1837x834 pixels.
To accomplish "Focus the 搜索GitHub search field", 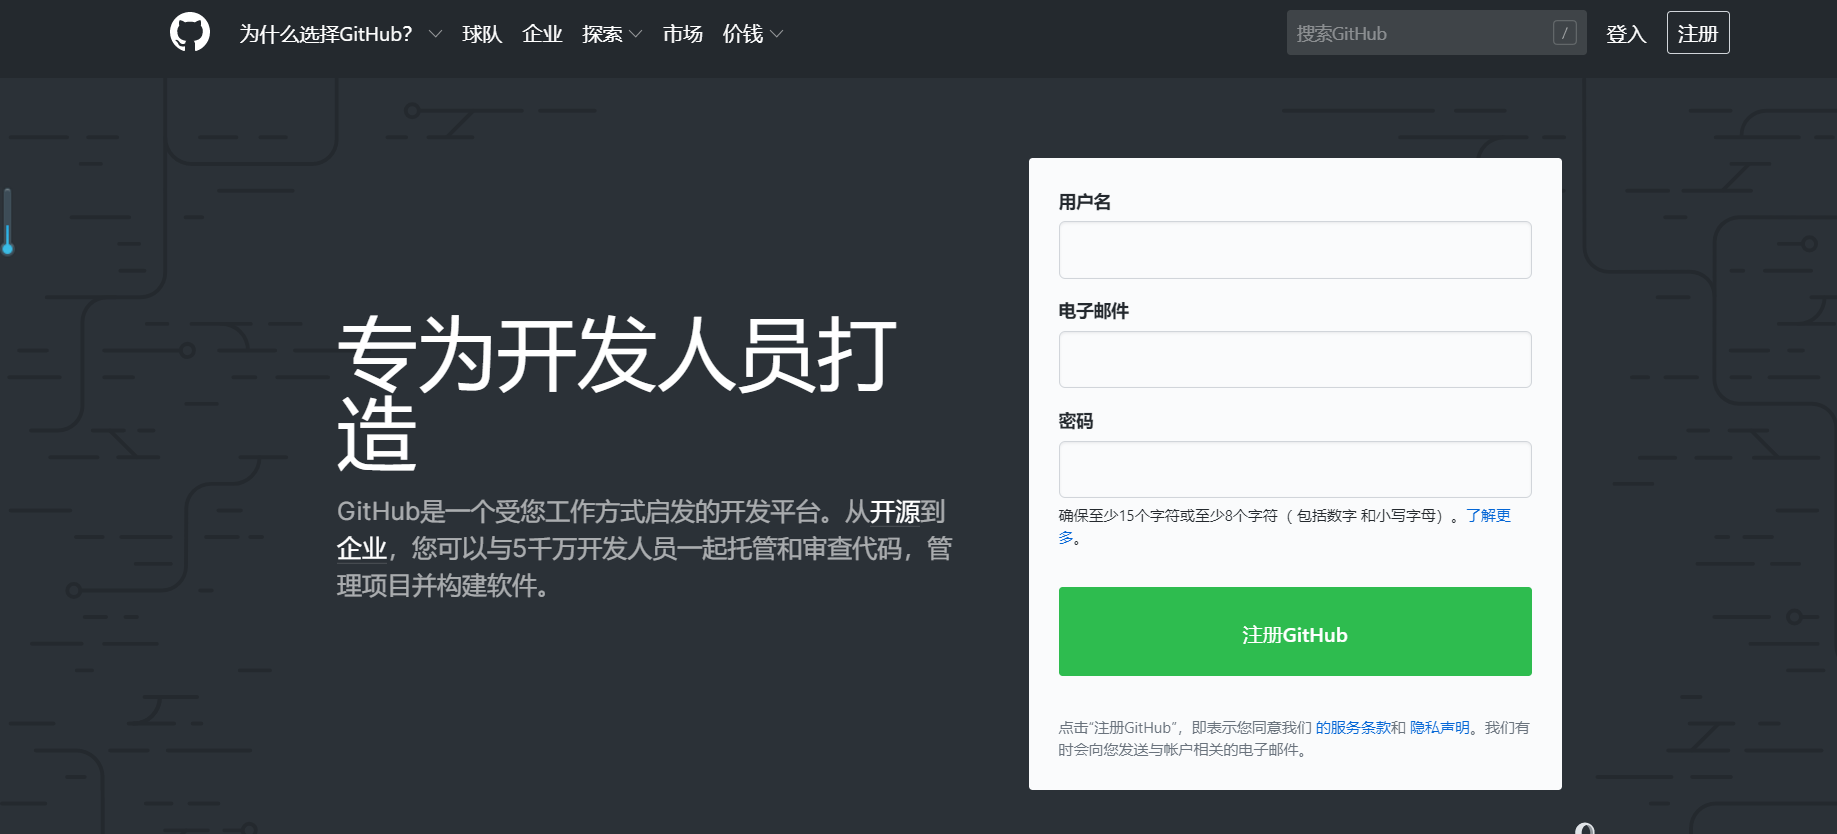I will tap(1436, 33).
